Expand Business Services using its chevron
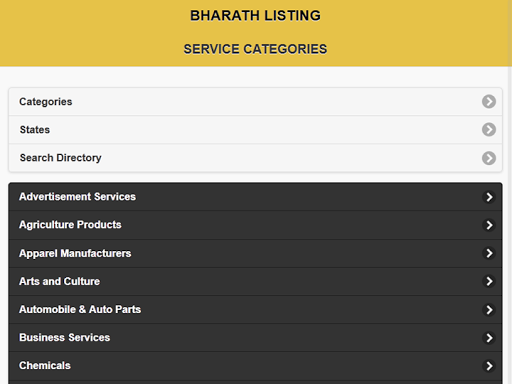Viewport: 512px width, 384px height. click(x=489, y=338)
